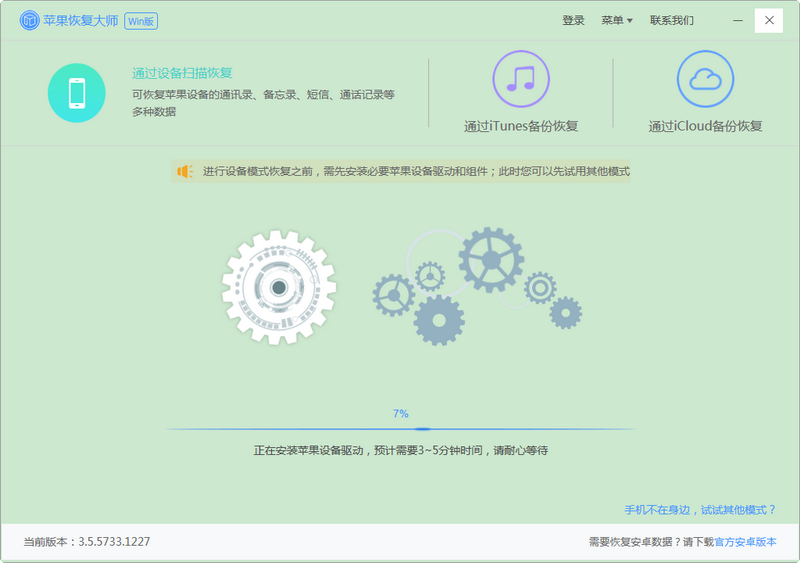
Task: Click the 当前版本：3.5.5733.1227 version text
Action: coord(87,542)
